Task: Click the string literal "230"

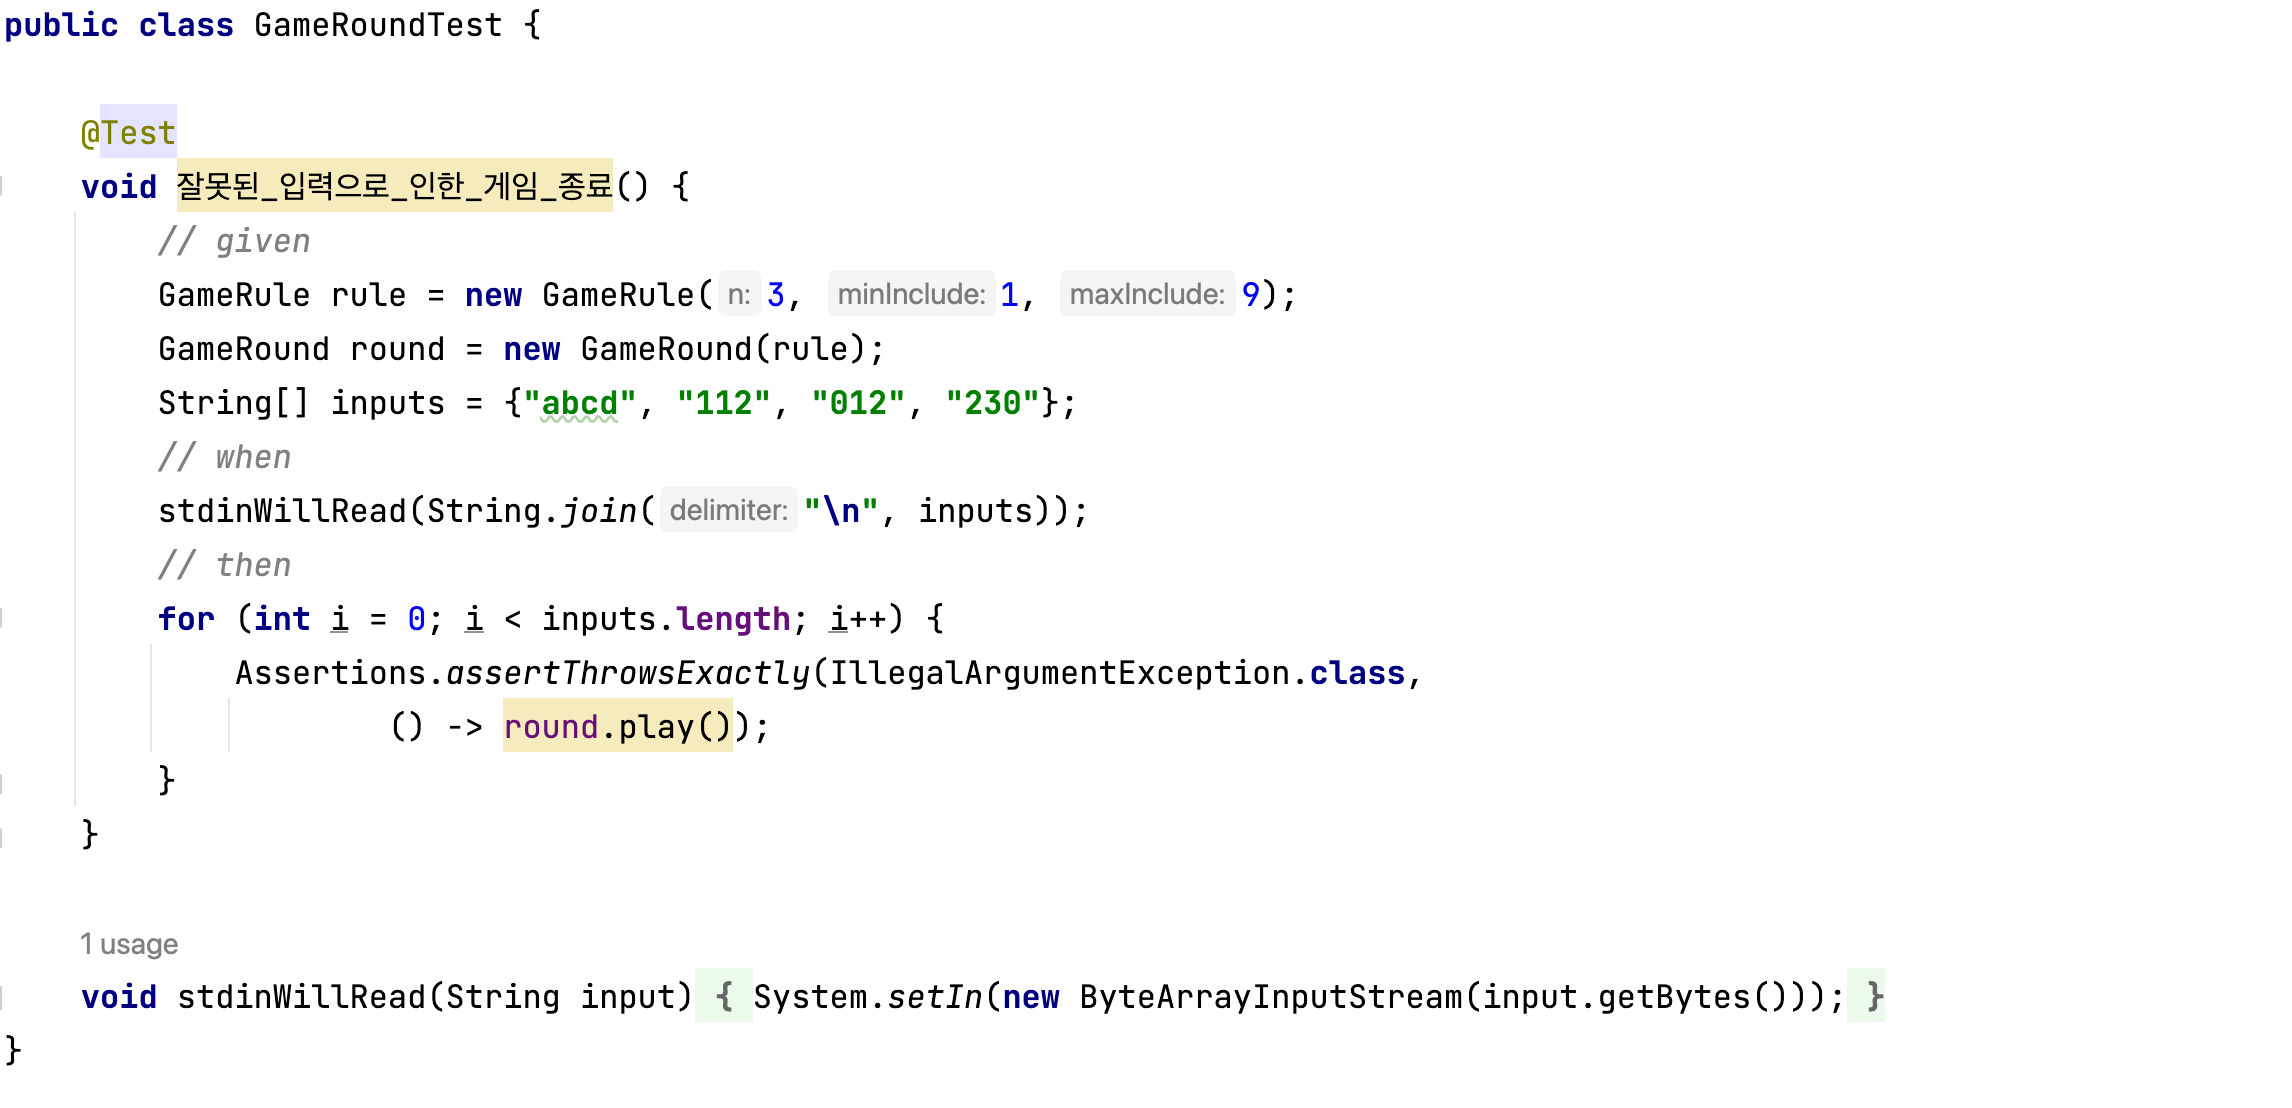Action: [992, 403]
